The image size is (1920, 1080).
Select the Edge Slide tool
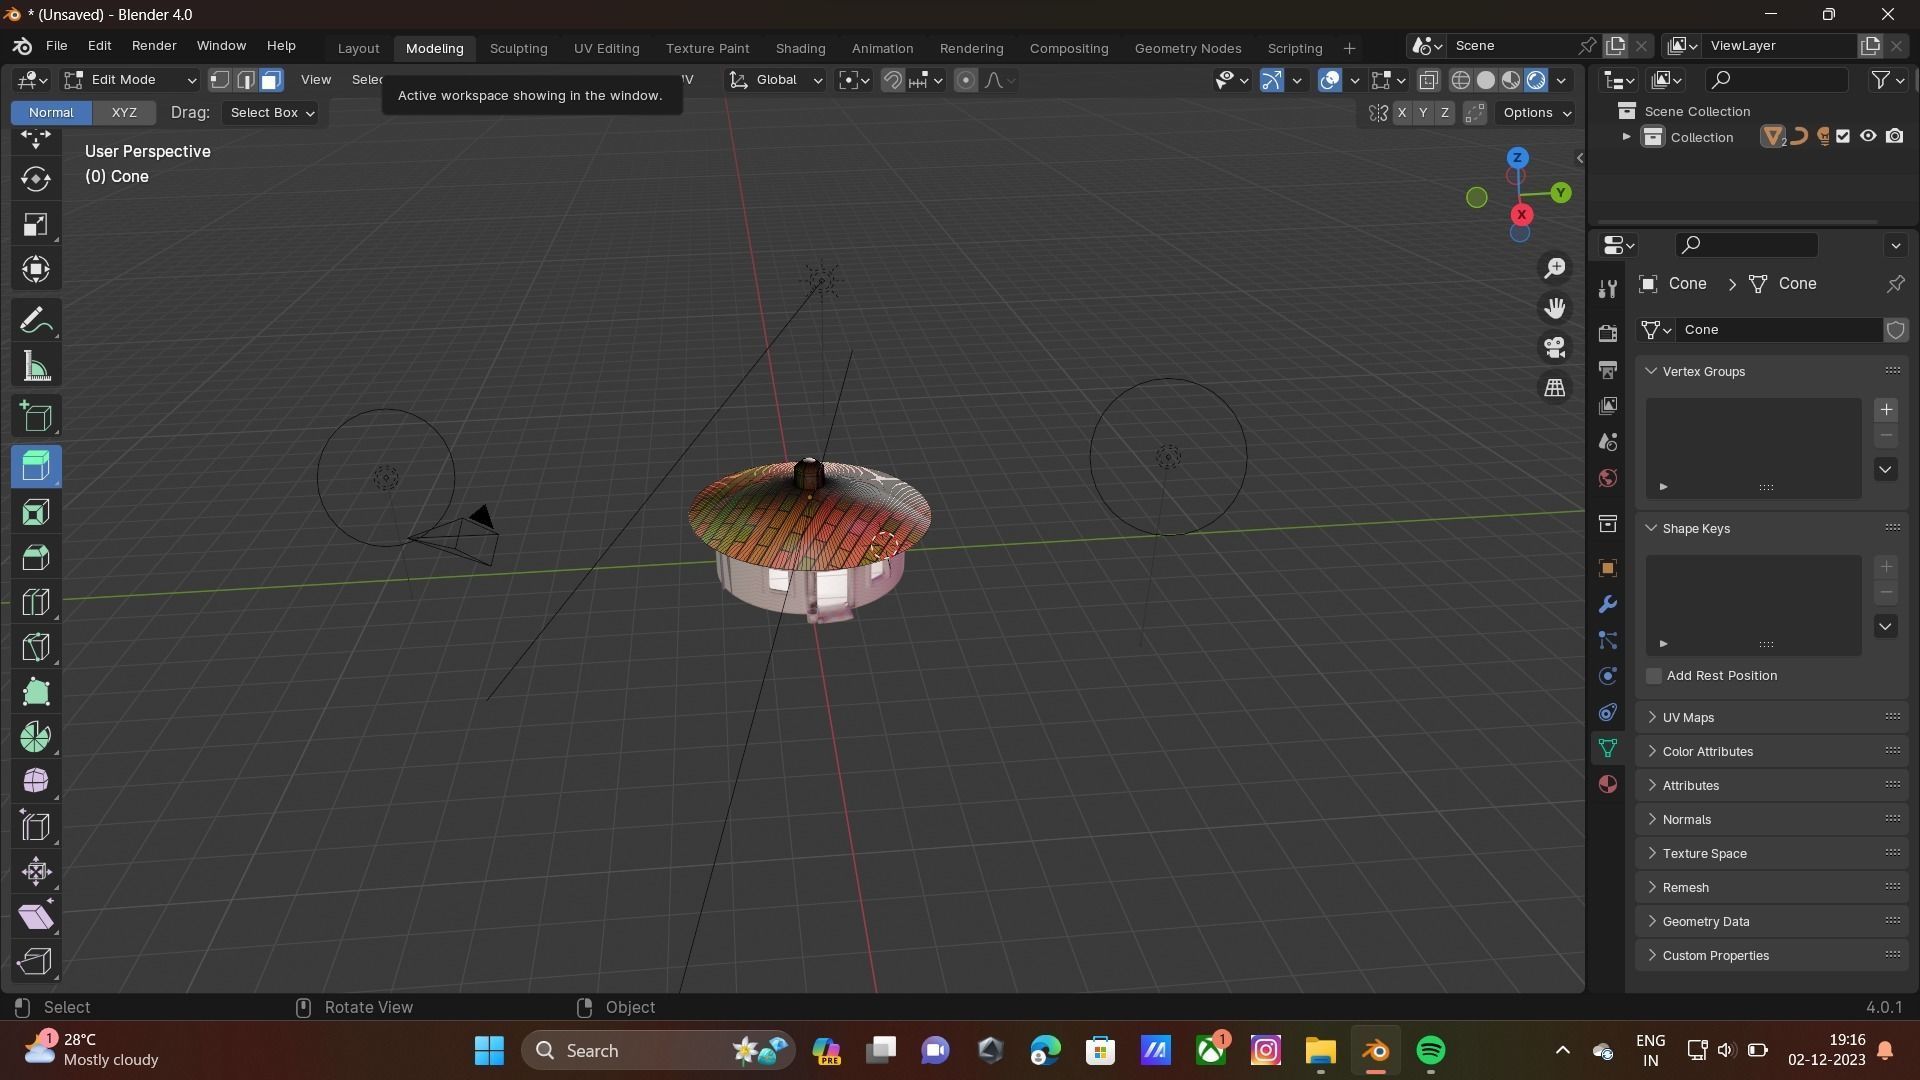(x=36, y=826)
